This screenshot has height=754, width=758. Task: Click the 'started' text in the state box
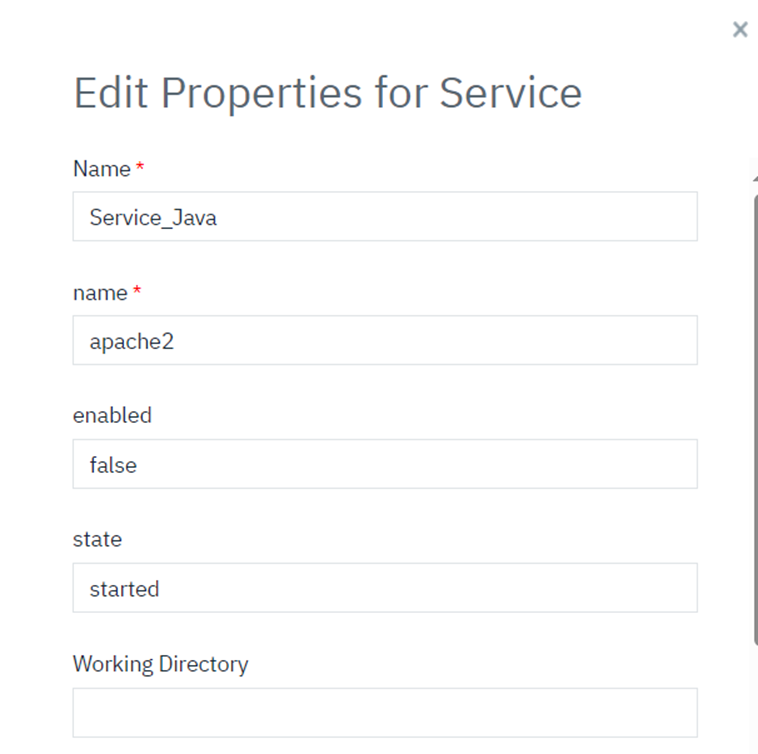click(x=124, y=590)
